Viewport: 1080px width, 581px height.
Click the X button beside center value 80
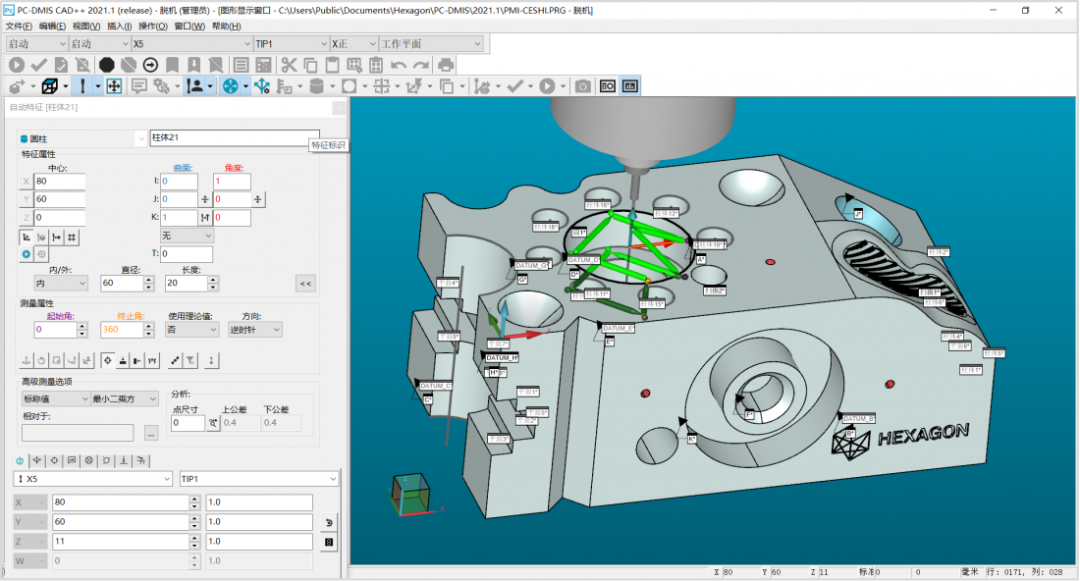[26, 182]
